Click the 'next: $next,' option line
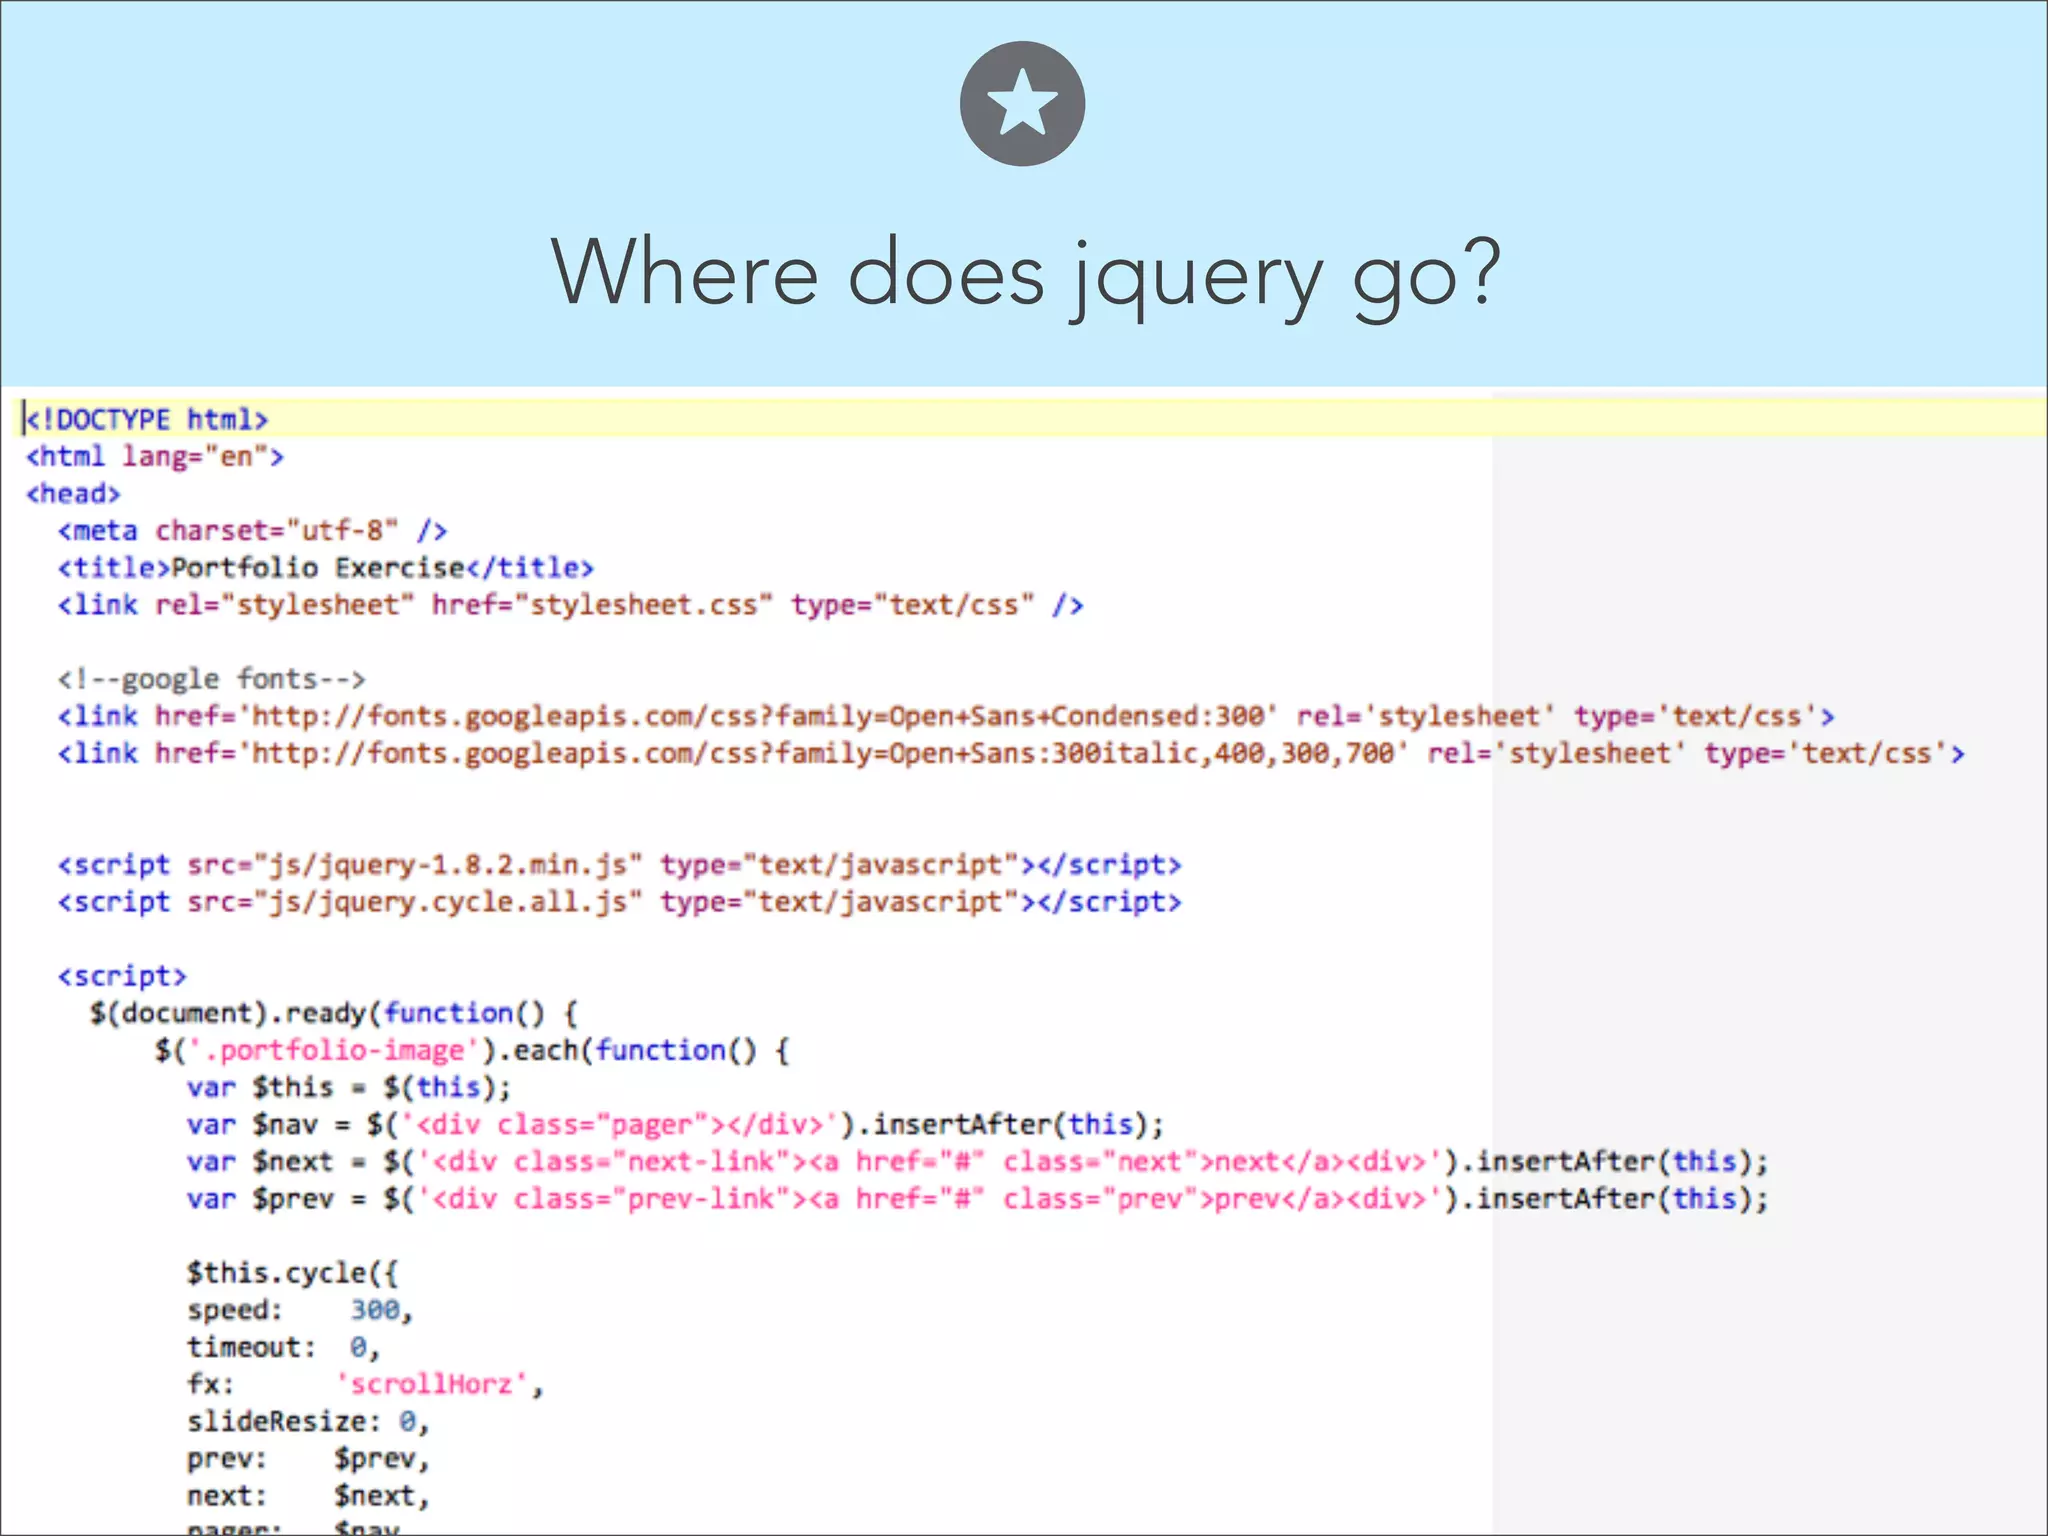Image resolution: width=2048 pixels, height=1536 pixels. 308,1496
